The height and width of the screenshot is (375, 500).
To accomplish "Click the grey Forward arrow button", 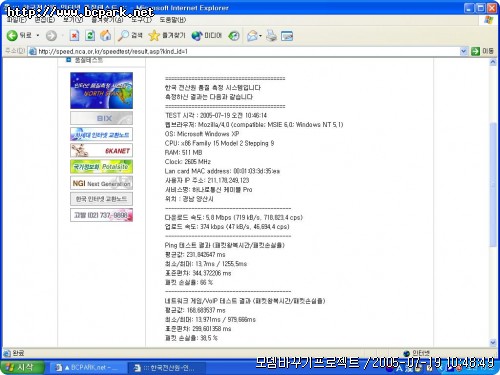I will click(51, 35).
